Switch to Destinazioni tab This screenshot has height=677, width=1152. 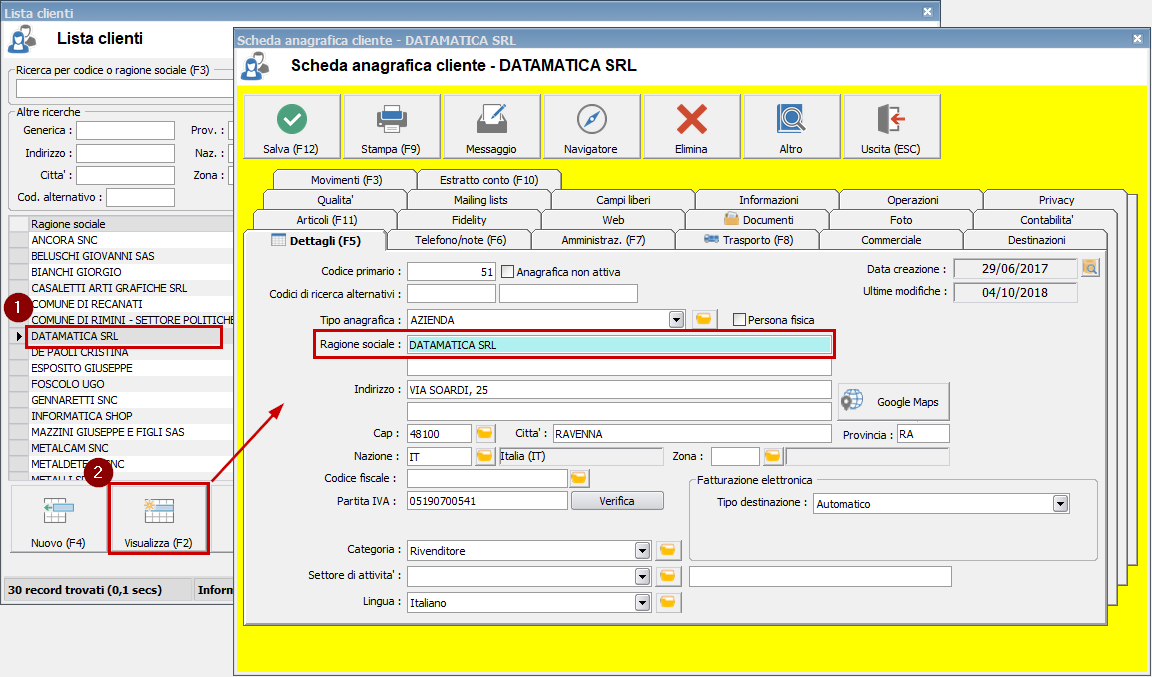pos(1036,240)
